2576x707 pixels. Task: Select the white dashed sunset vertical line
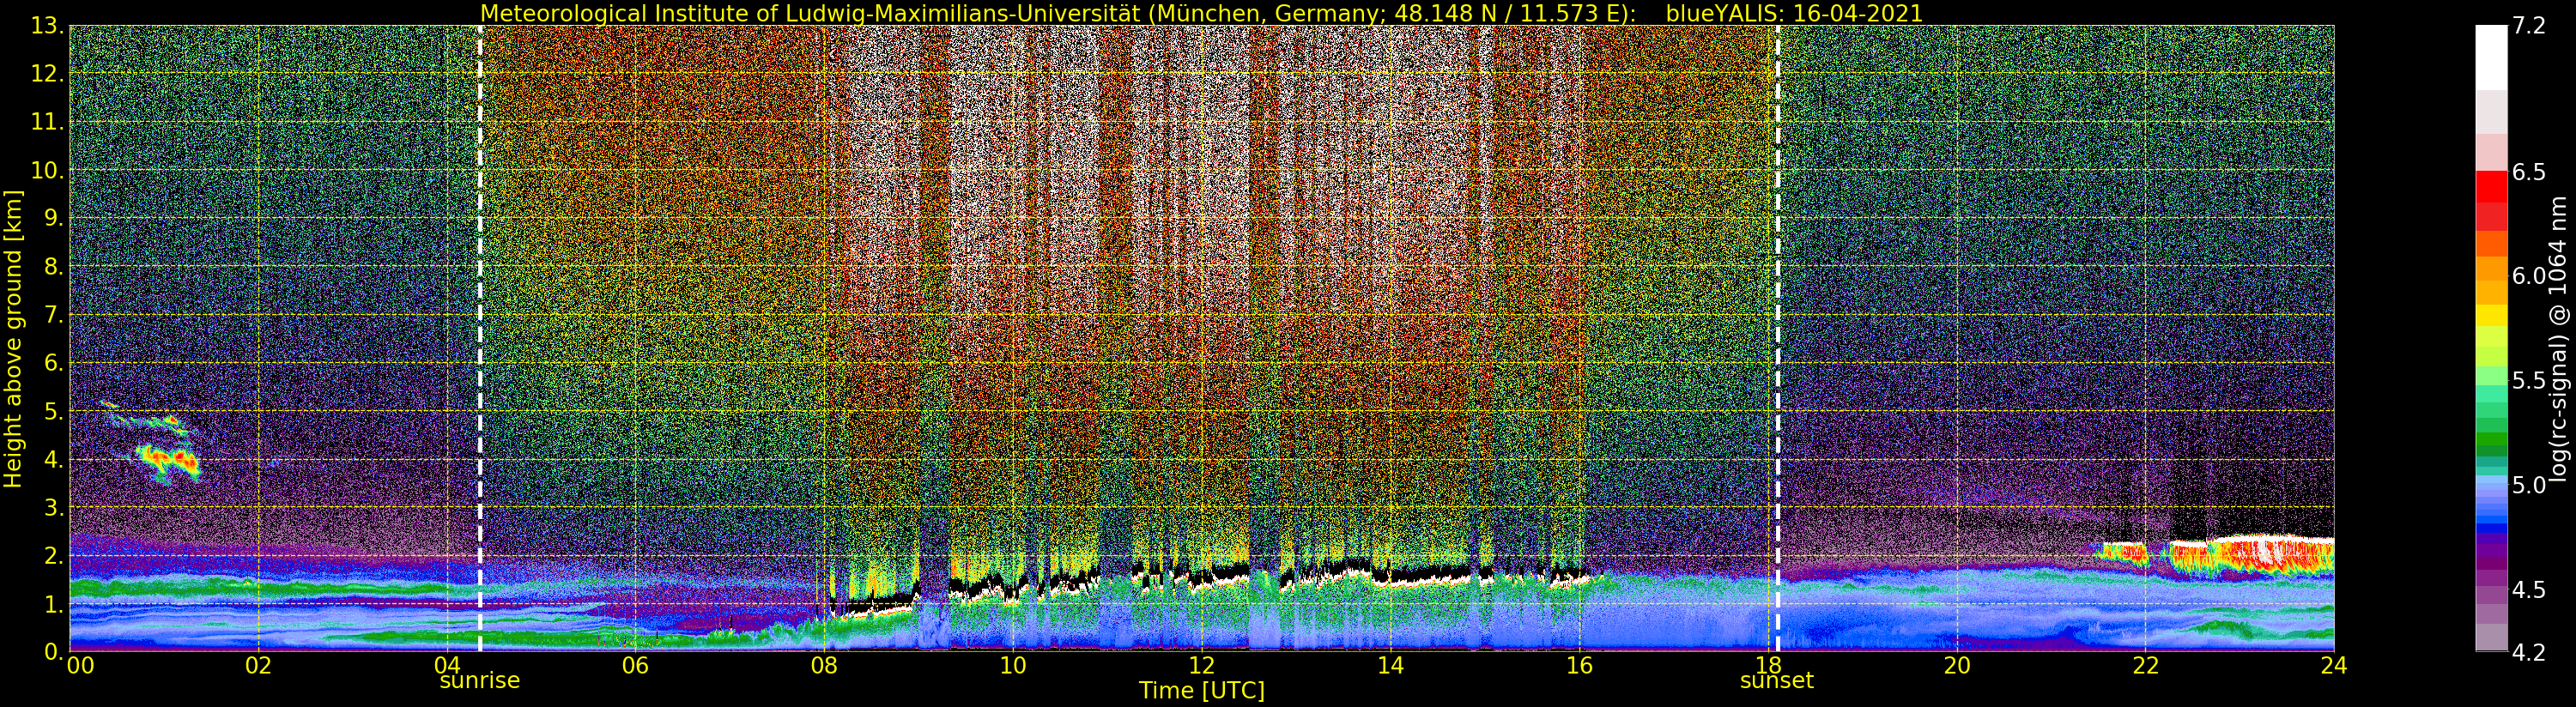1777,300
